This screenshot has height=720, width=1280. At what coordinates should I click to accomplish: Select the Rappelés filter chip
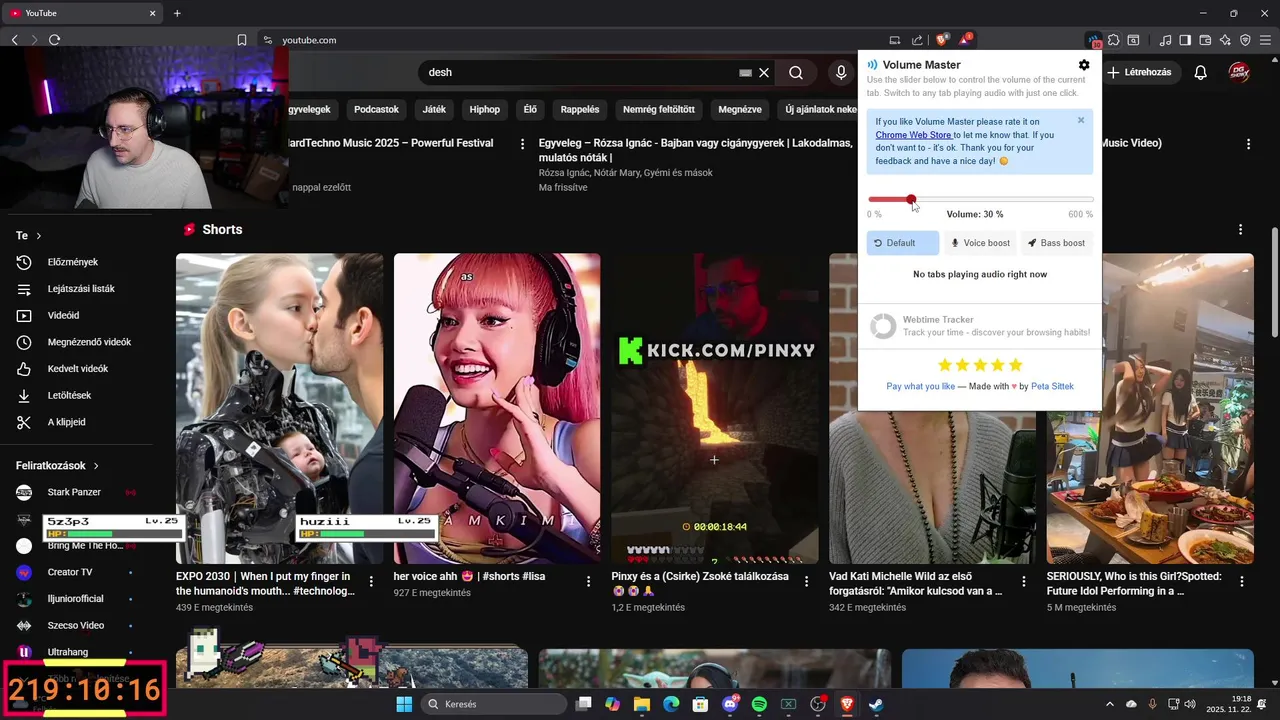(580, 110)
